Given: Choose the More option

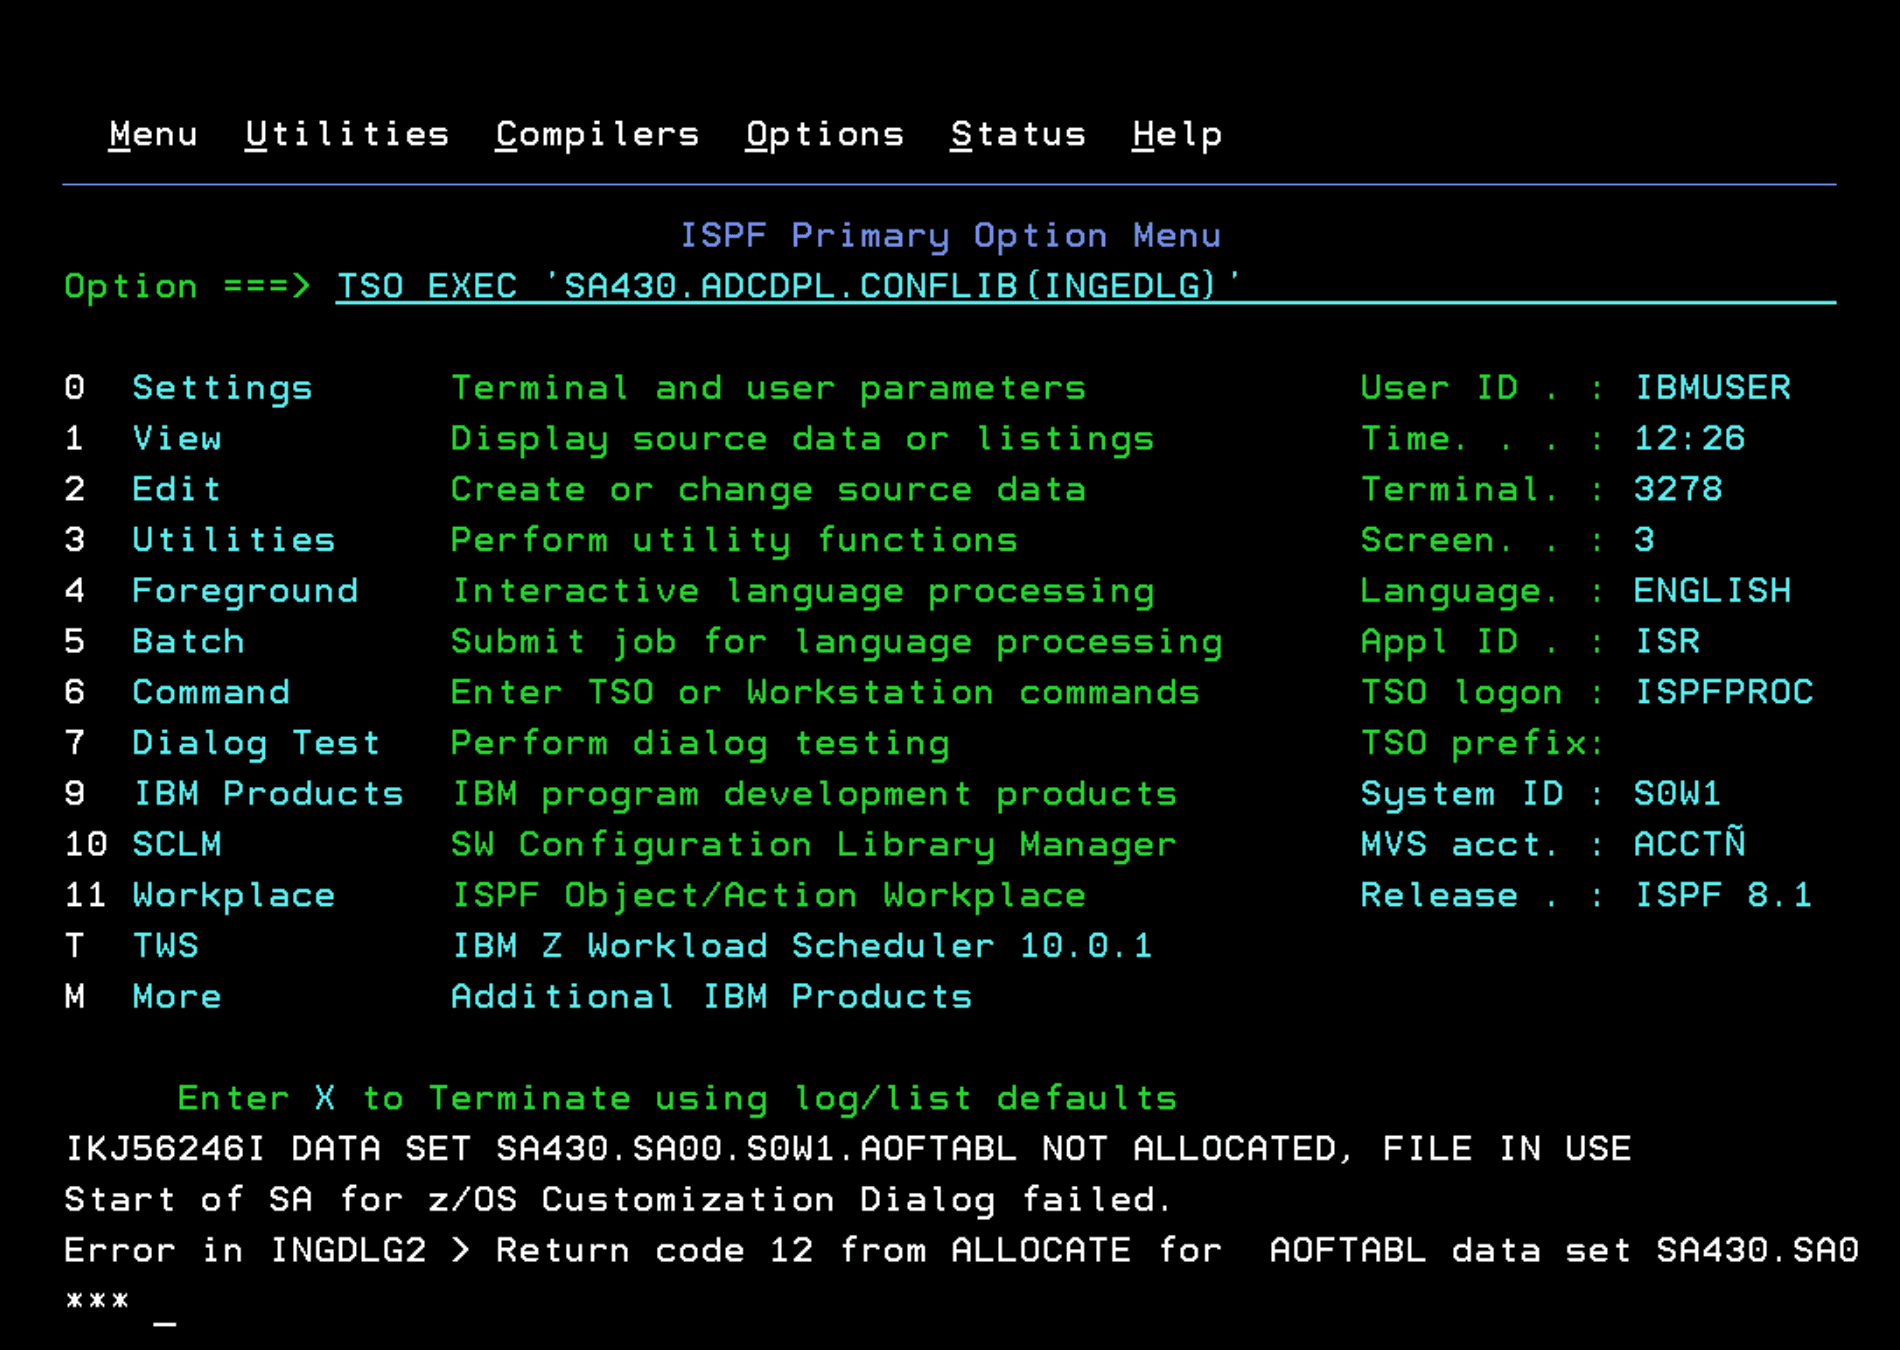Looking at the screenshot, I should point(177,997).
